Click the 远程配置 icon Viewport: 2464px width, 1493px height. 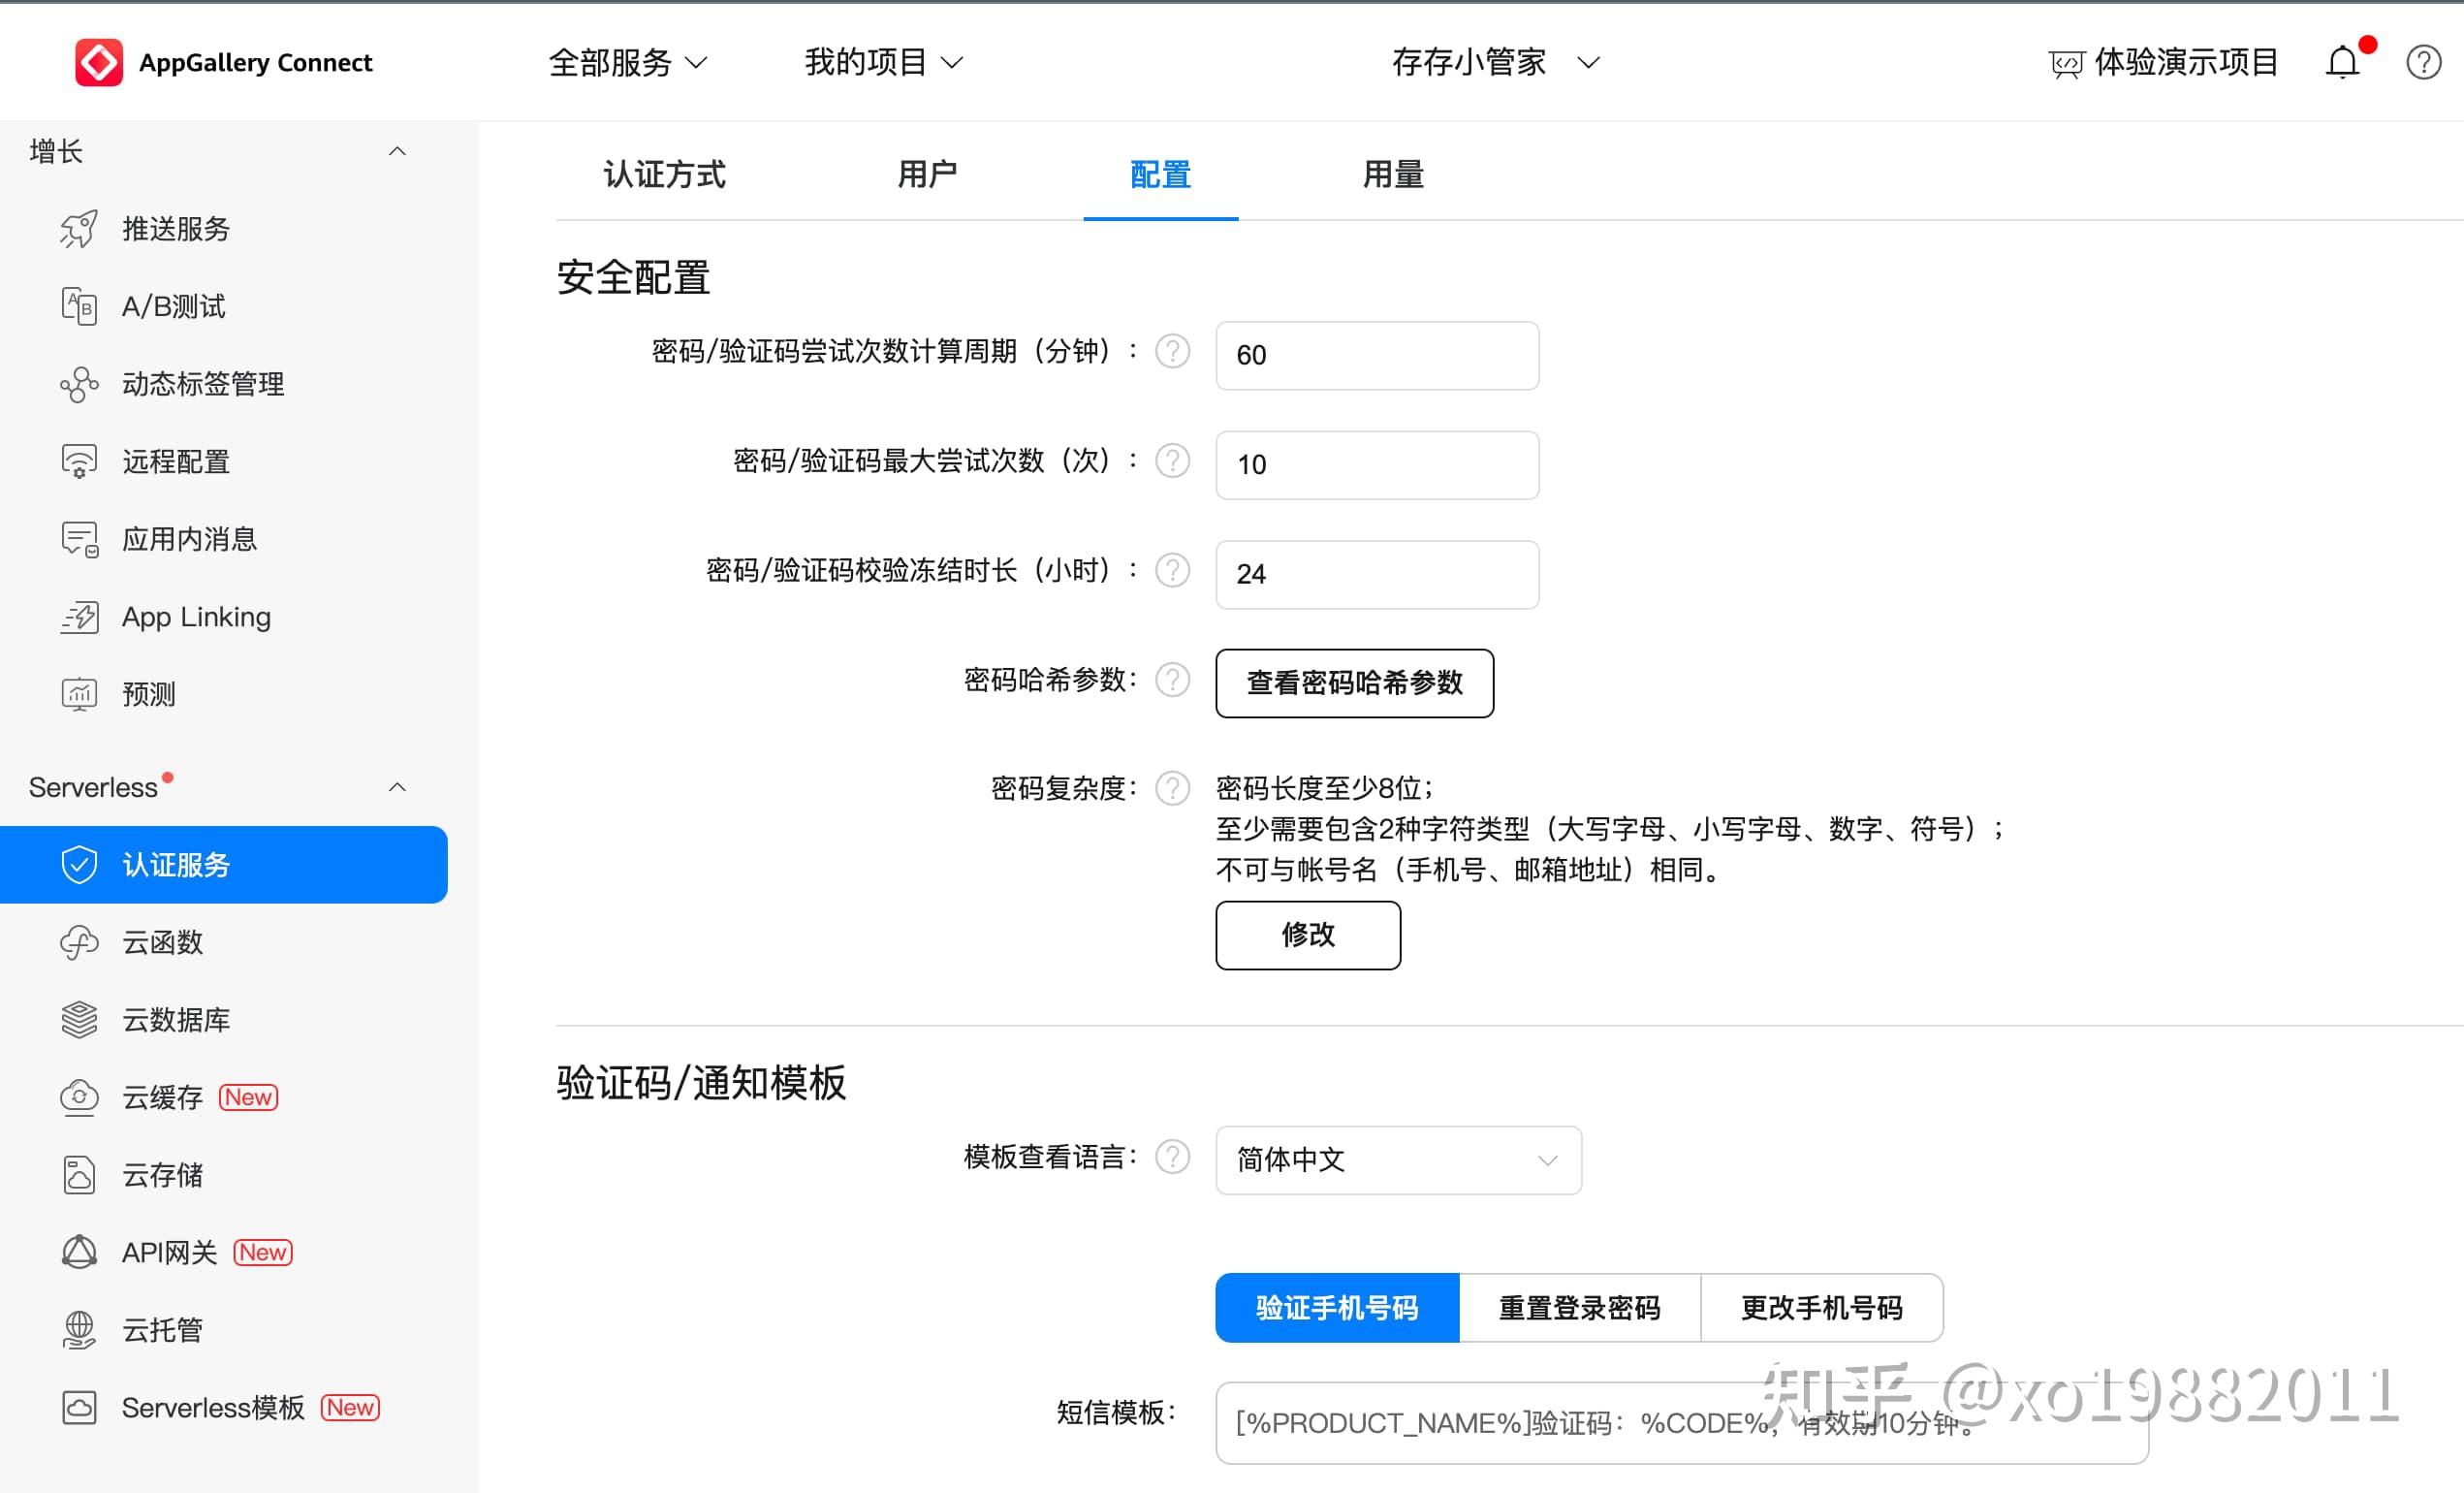click(x=79, y=461)
